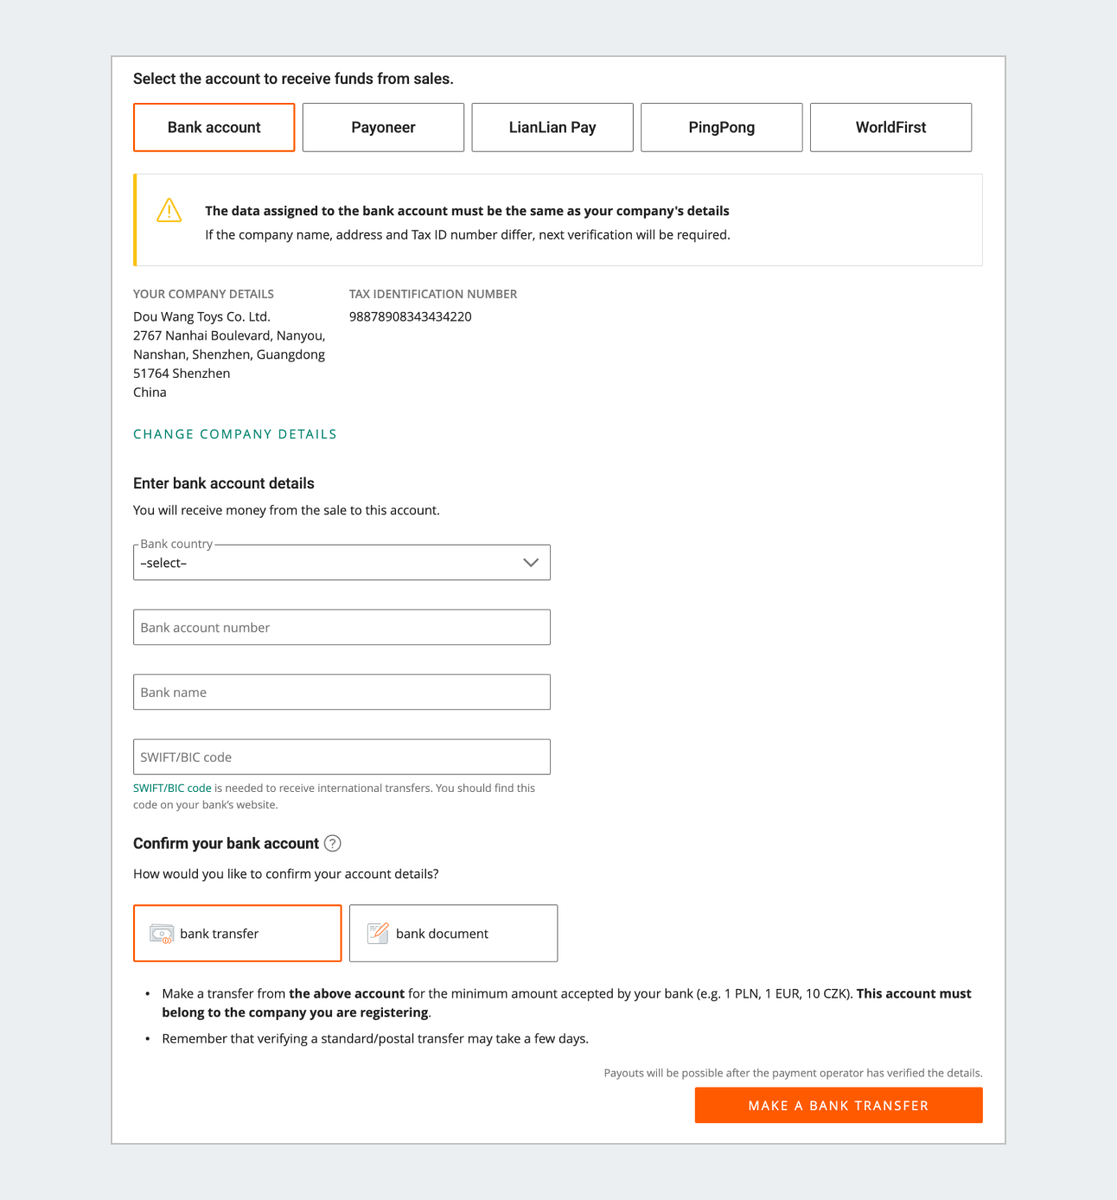Choose LianLian Pay as payout account
The height and width of the screenshot is (1200, 1117).
pyautogui.click(x=552, y=127)
